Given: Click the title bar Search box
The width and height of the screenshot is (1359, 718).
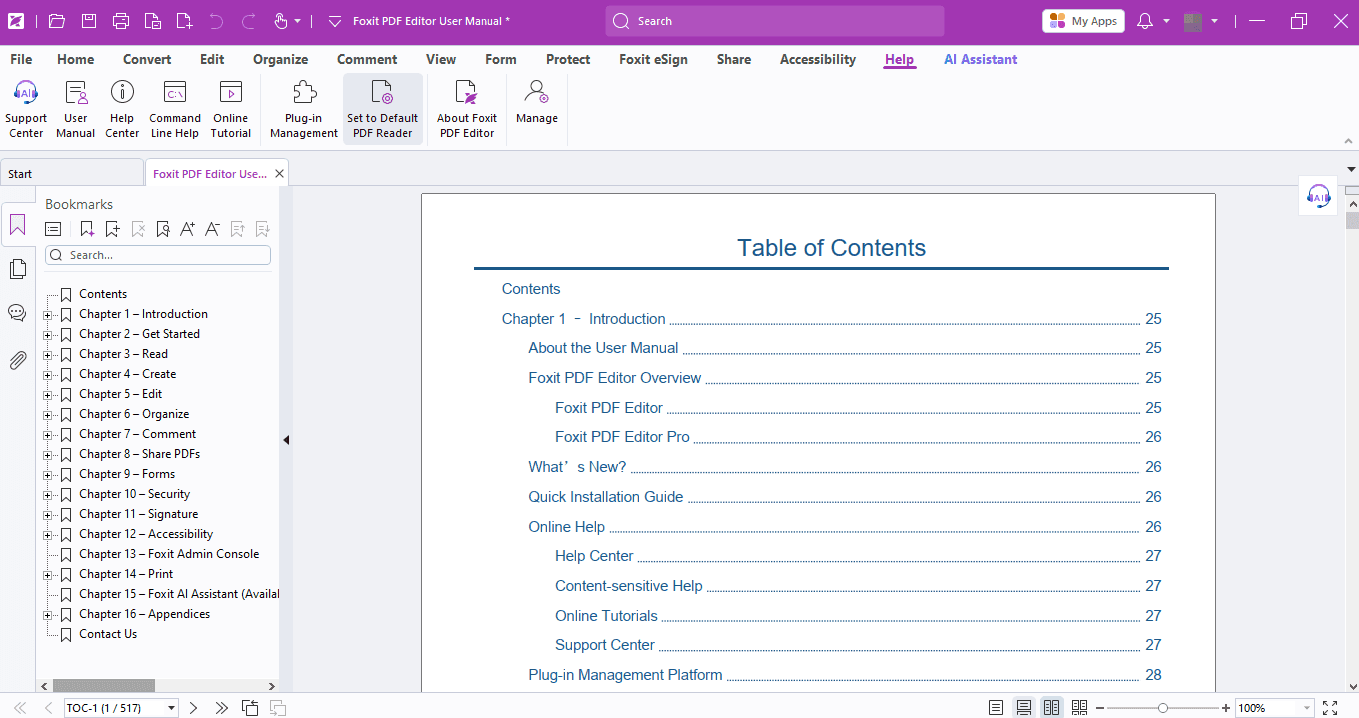Looking at the screenshot, I should click(775, 21).
